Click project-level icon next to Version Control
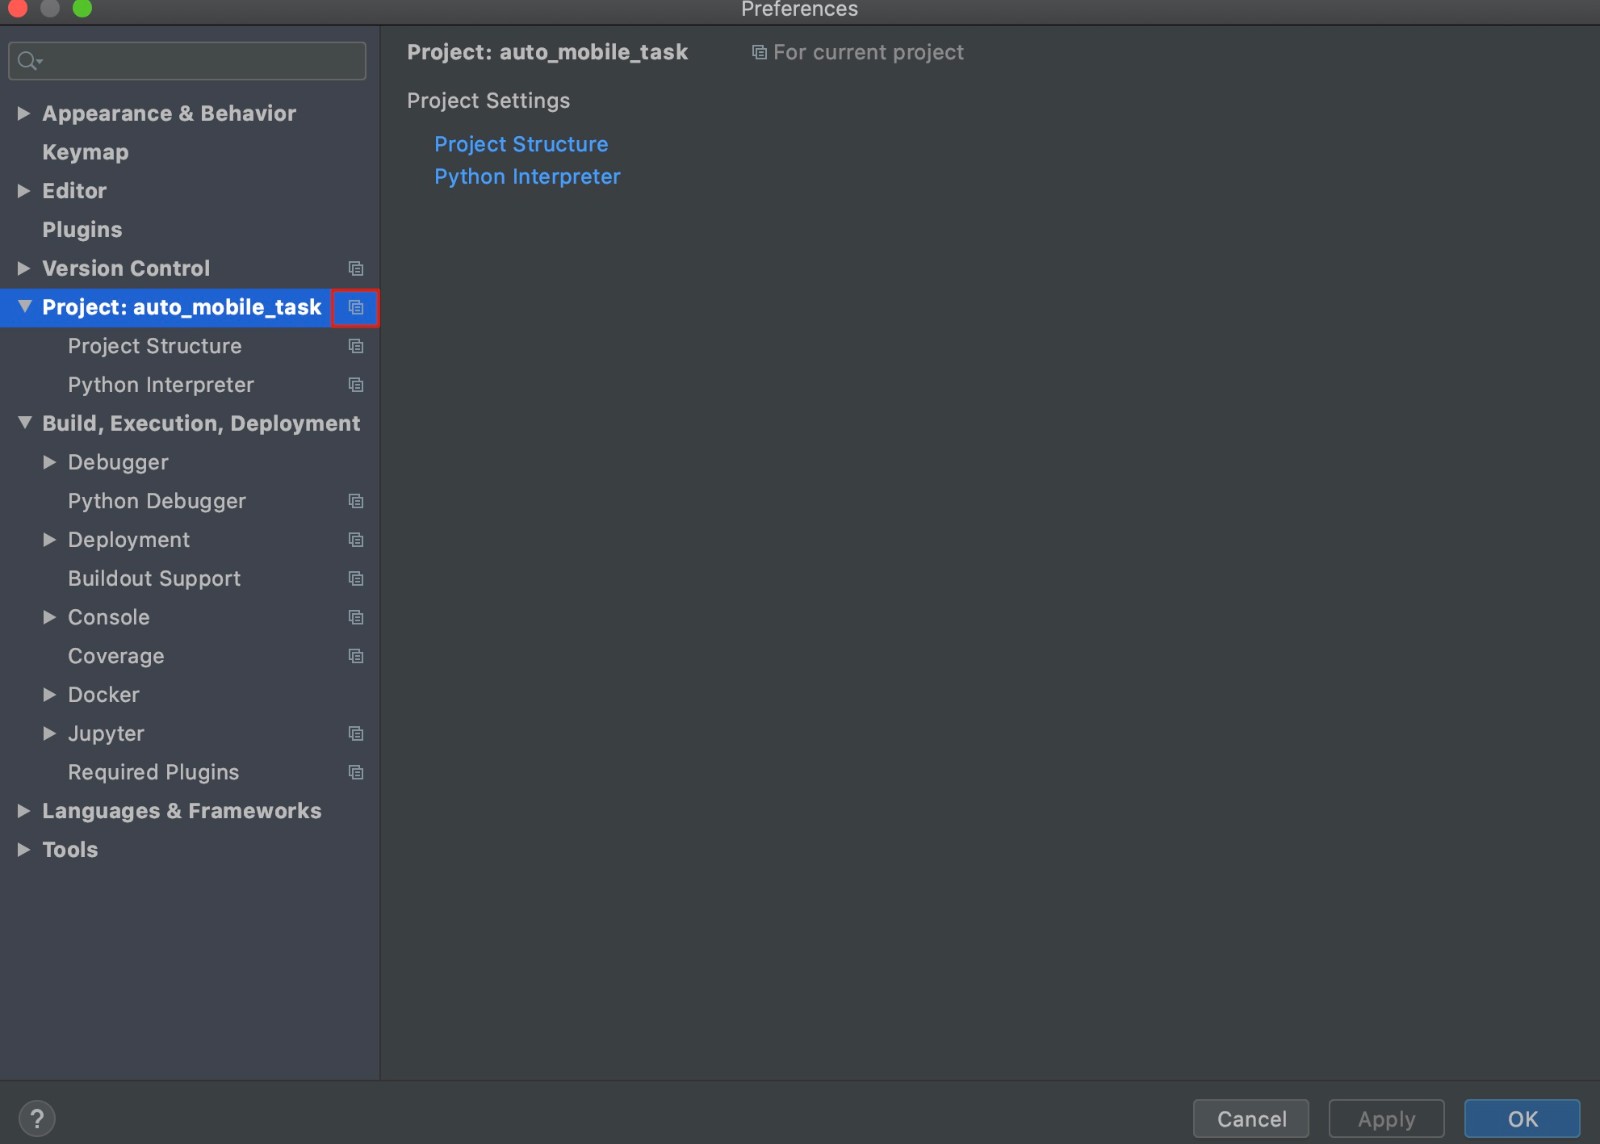The image size is (1600, 1144). point(356,268)
